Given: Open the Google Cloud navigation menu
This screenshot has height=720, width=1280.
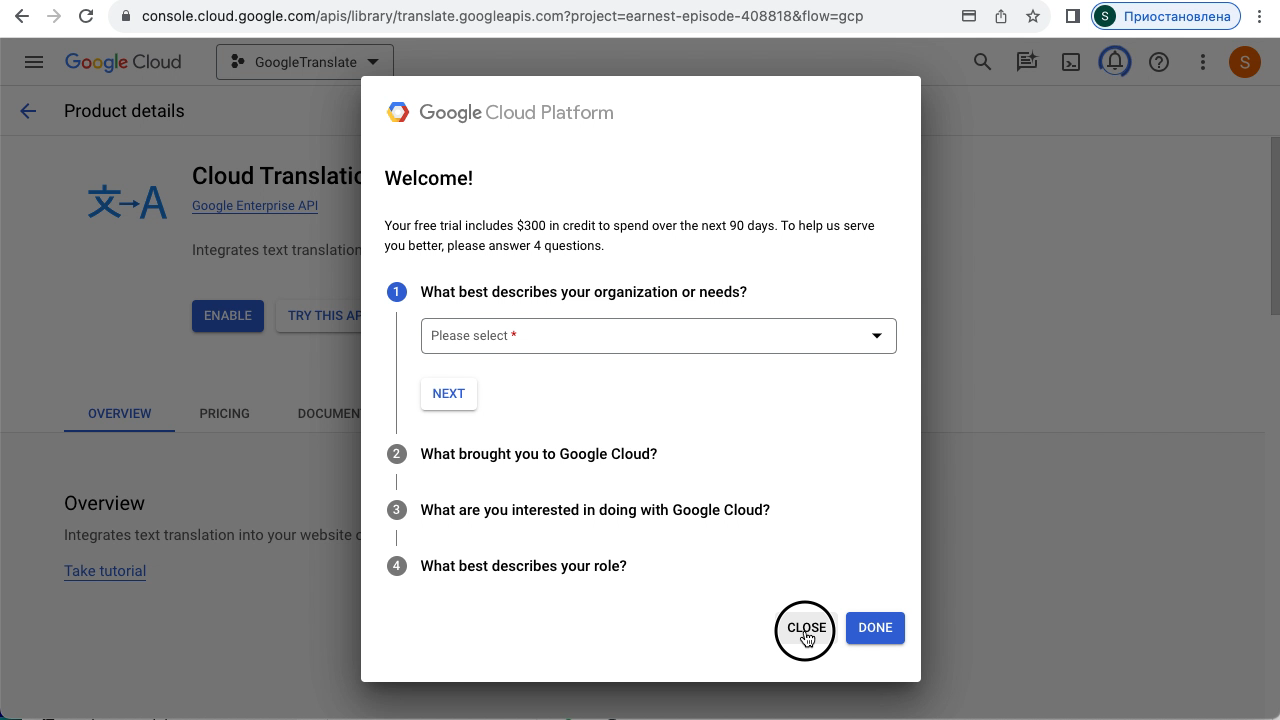Looking at the screenshot, I should pyautogui.click(x=34, y=62).
